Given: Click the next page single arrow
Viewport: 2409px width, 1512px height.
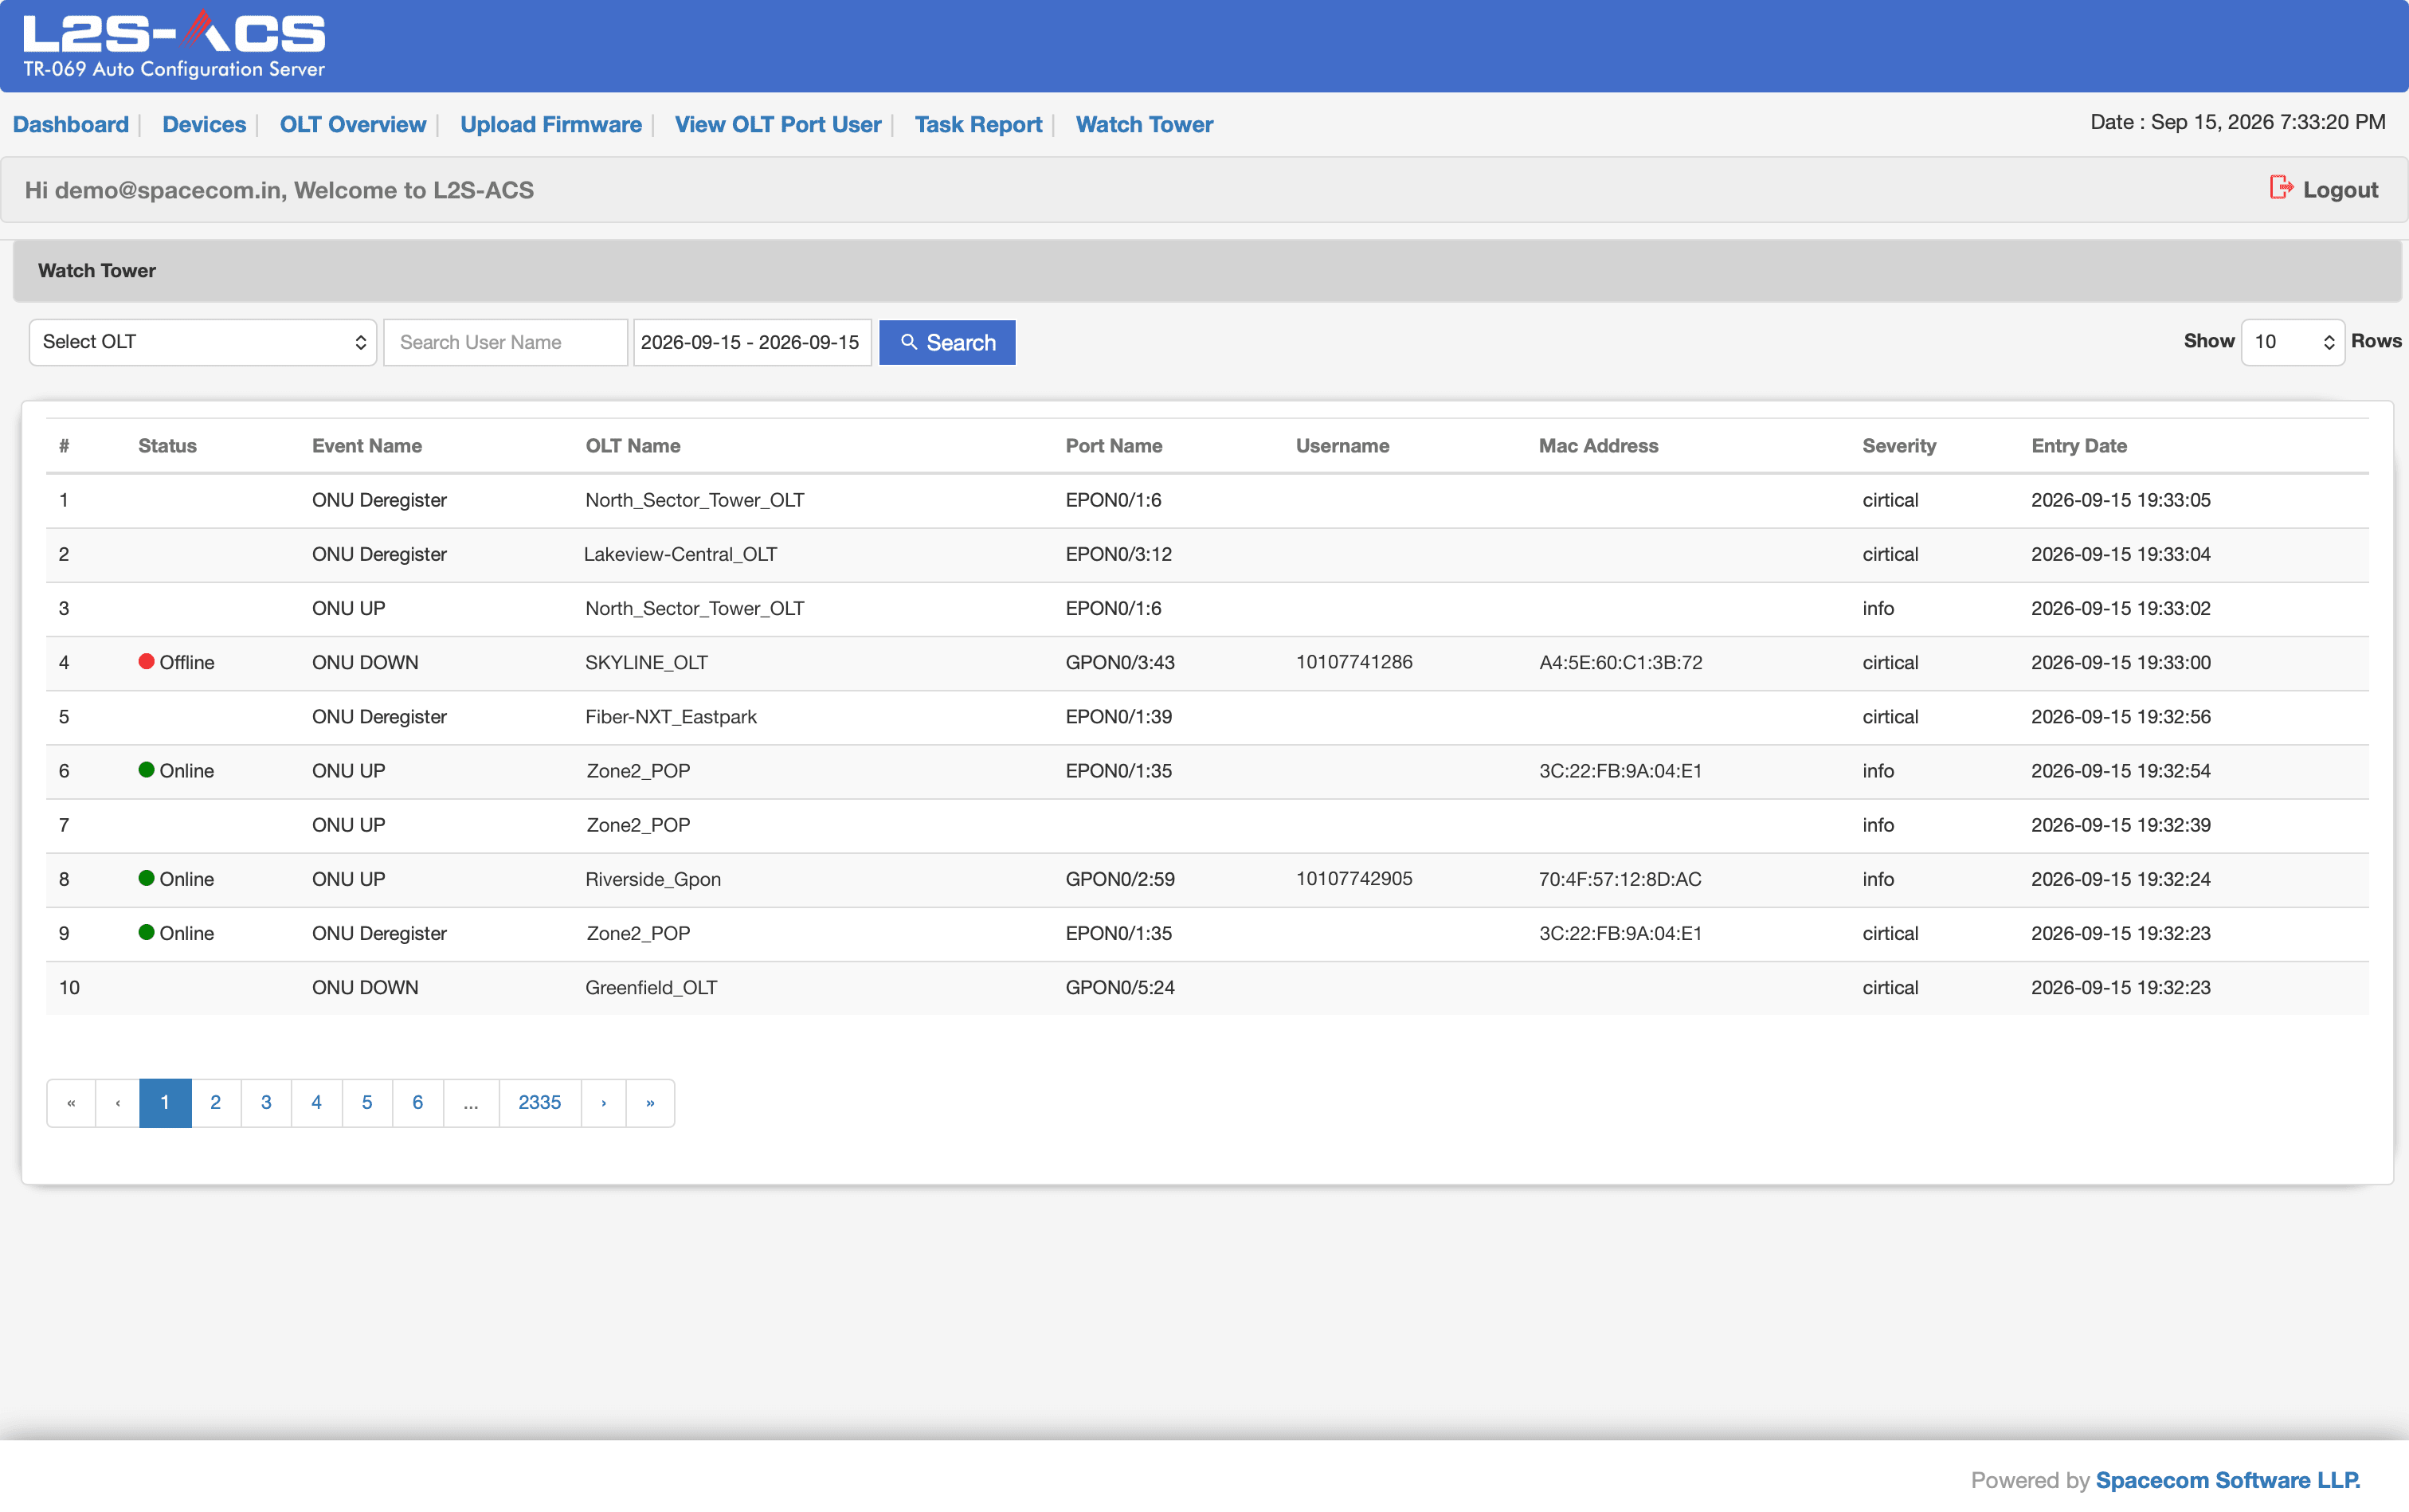Looking at the screenshot, I should pos(604,1102).
